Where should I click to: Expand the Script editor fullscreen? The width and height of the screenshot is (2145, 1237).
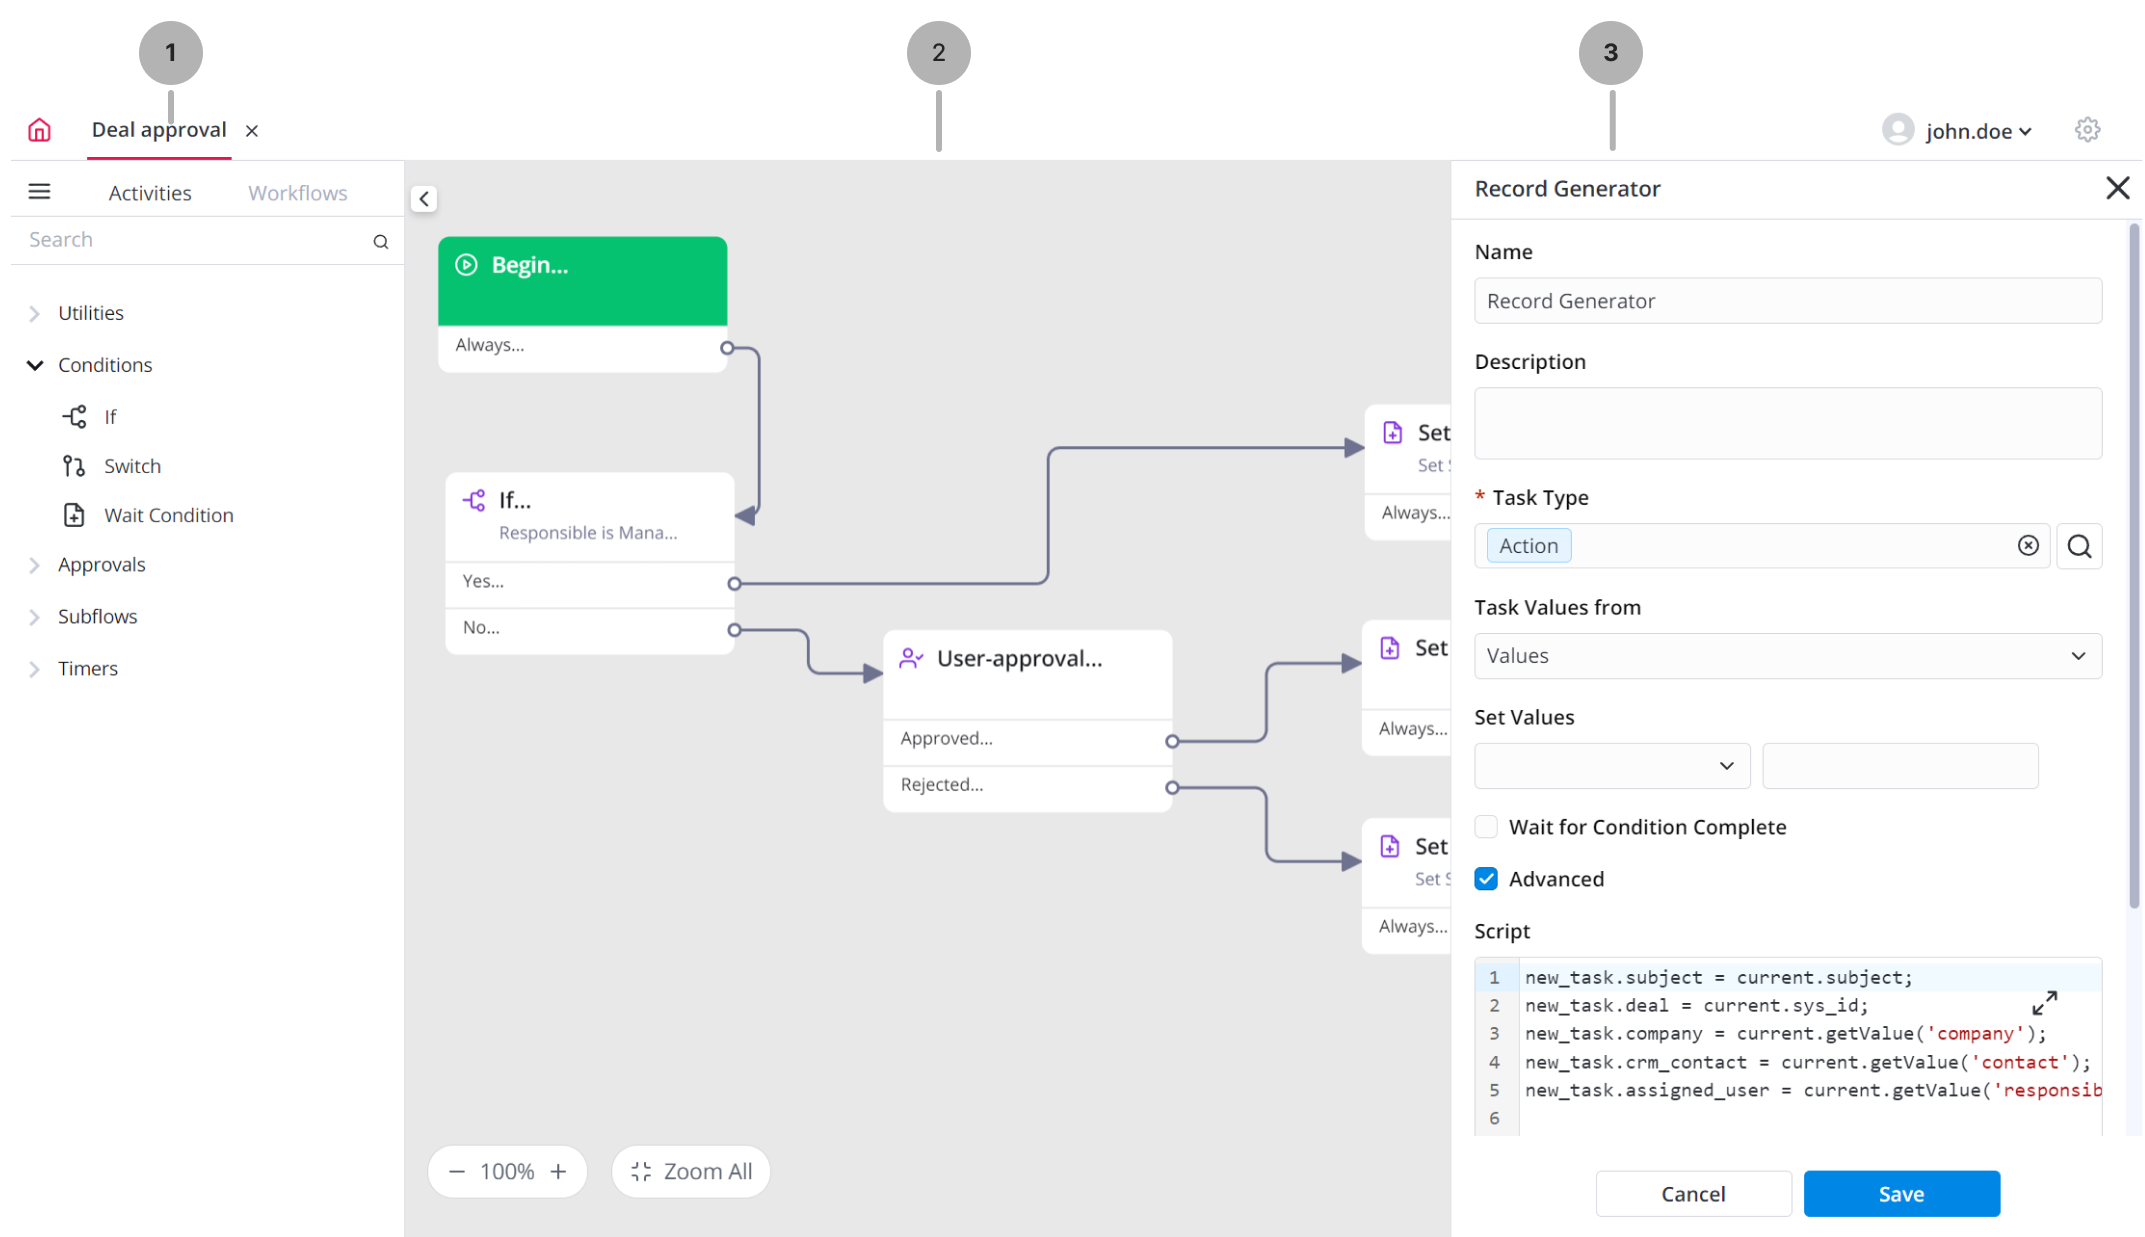pos(2045,1002)
